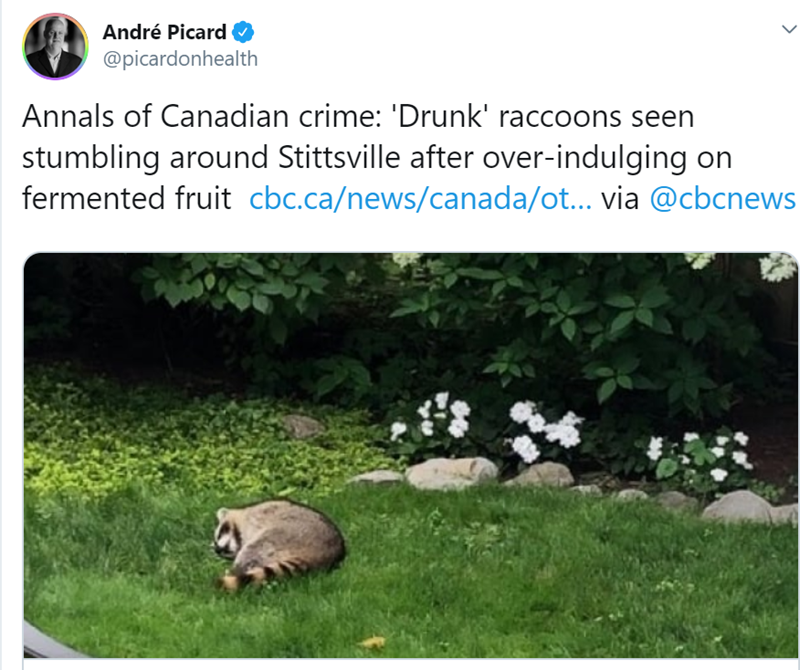Click the large gray rock beside flowers

(450, 472)
